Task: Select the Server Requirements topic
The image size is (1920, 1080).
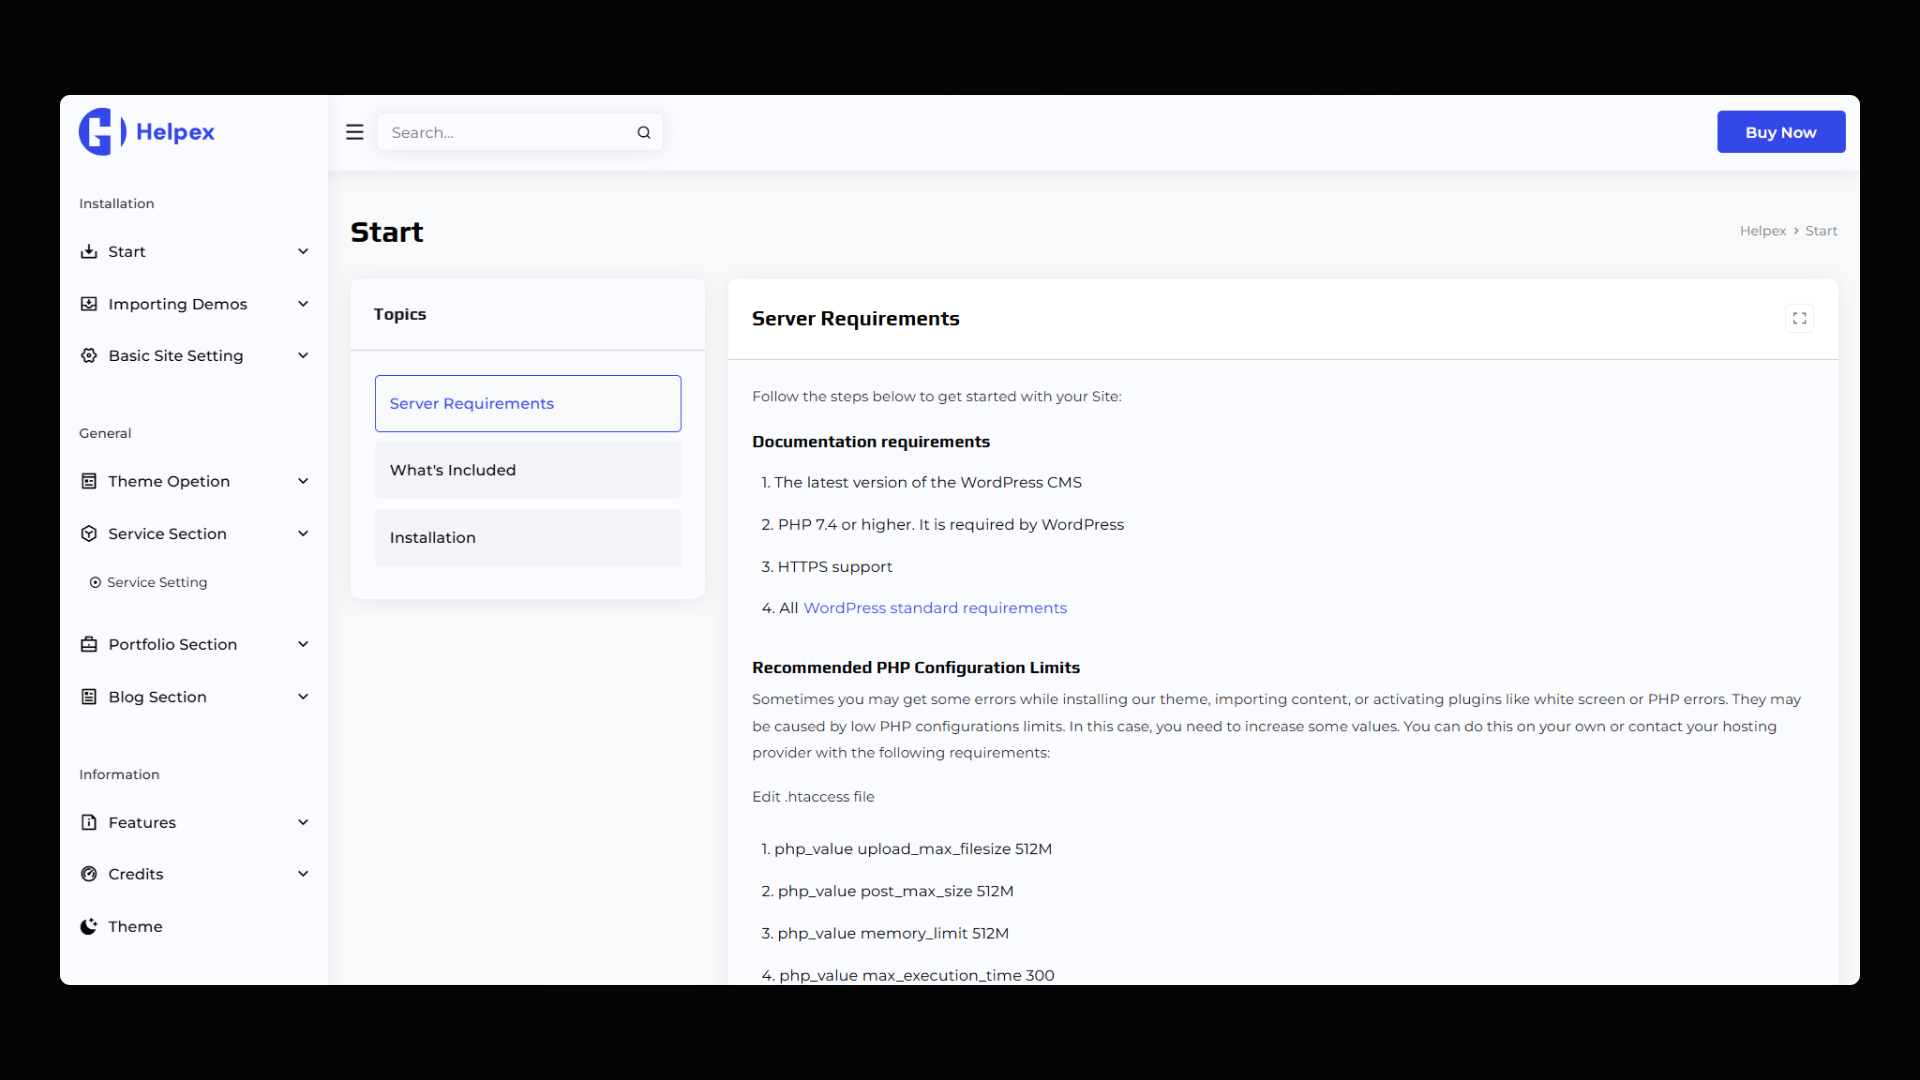Action: point(528,403)
